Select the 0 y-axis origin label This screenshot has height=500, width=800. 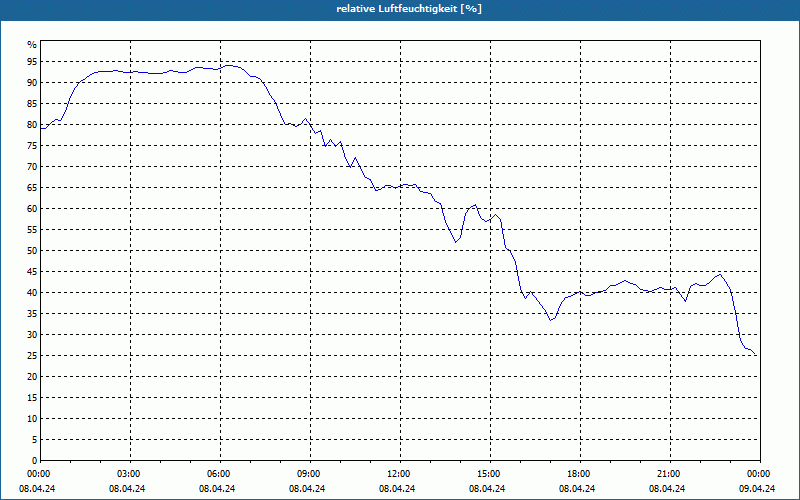tap(34, 461)
